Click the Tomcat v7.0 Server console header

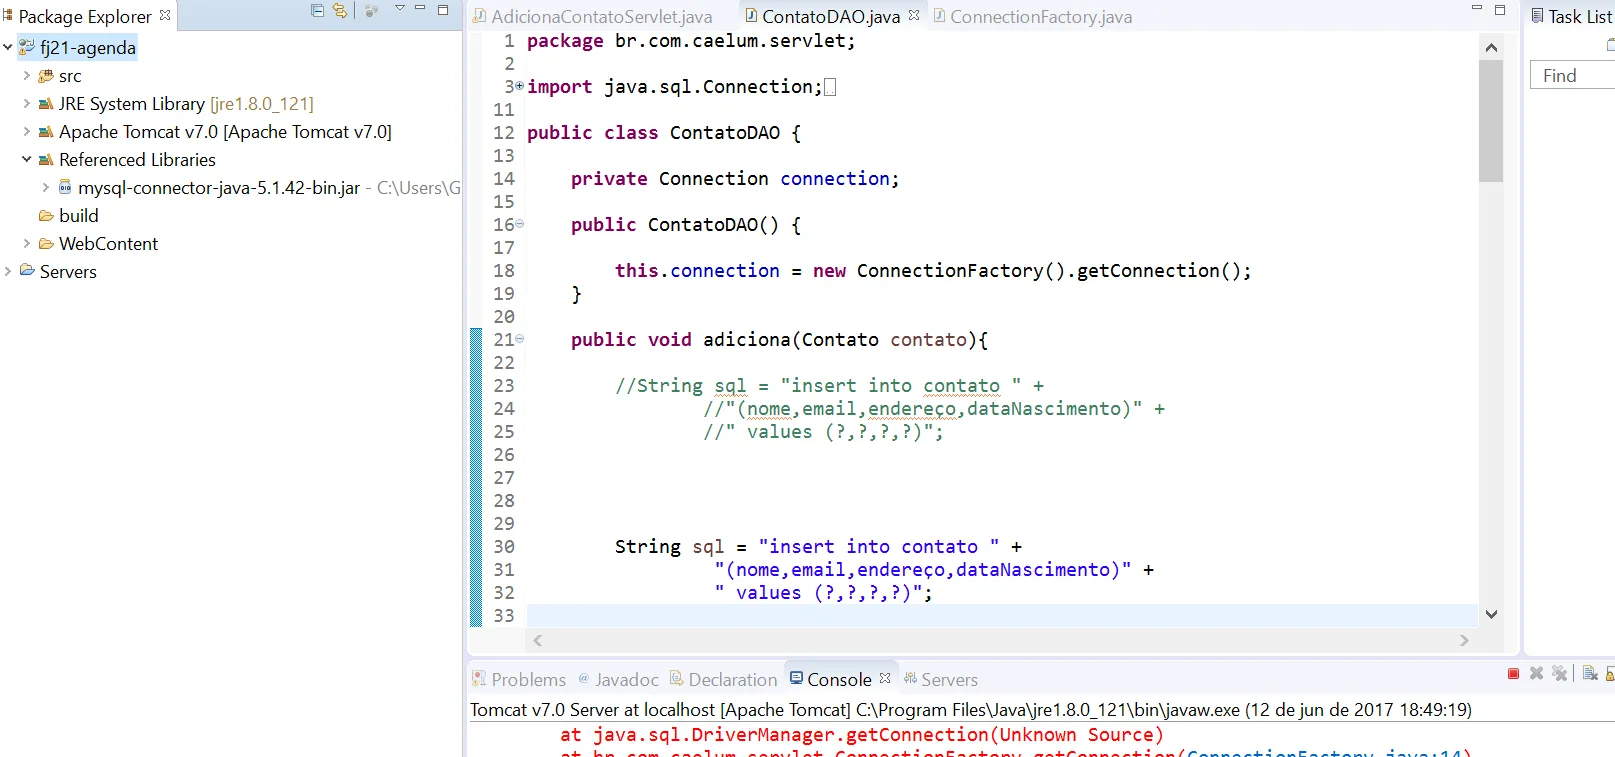coord(971,709)
